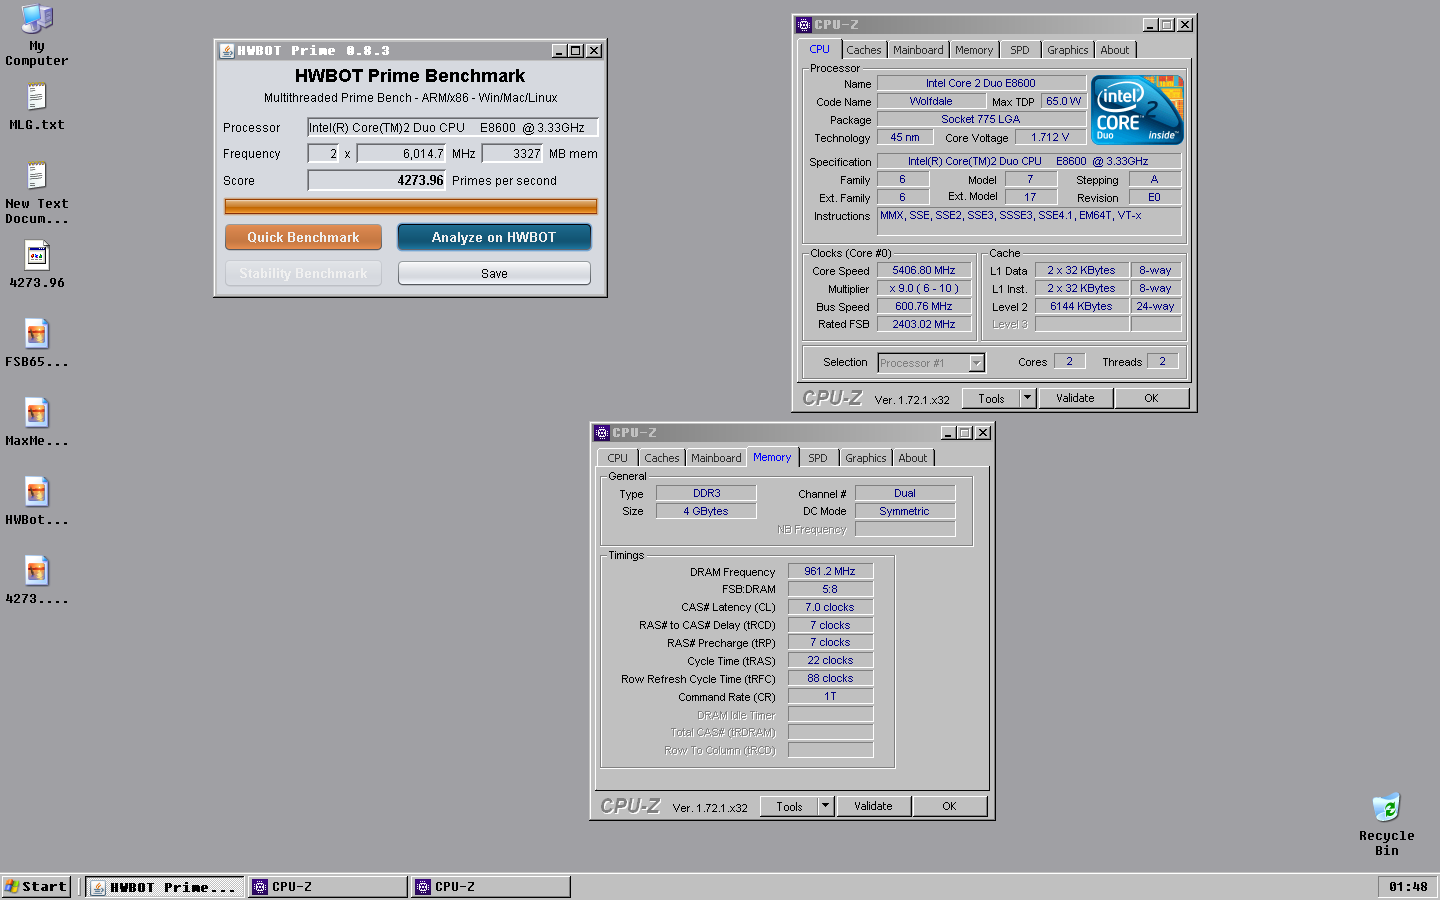Click the Rated FSB 2403.02 MHz value
This screenshot has width=1440, height=900.
[x=924, y=324]
